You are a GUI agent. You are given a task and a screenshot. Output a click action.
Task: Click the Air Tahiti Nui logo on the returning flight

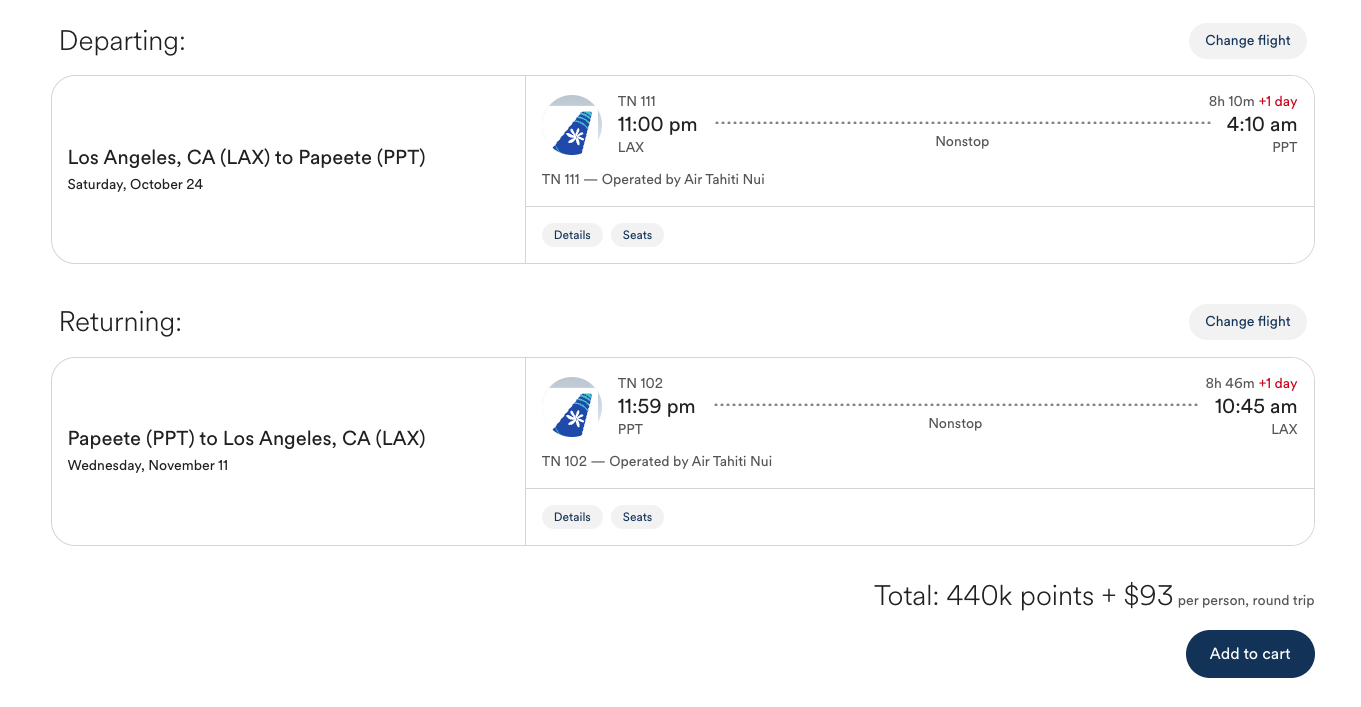point(572,407)
